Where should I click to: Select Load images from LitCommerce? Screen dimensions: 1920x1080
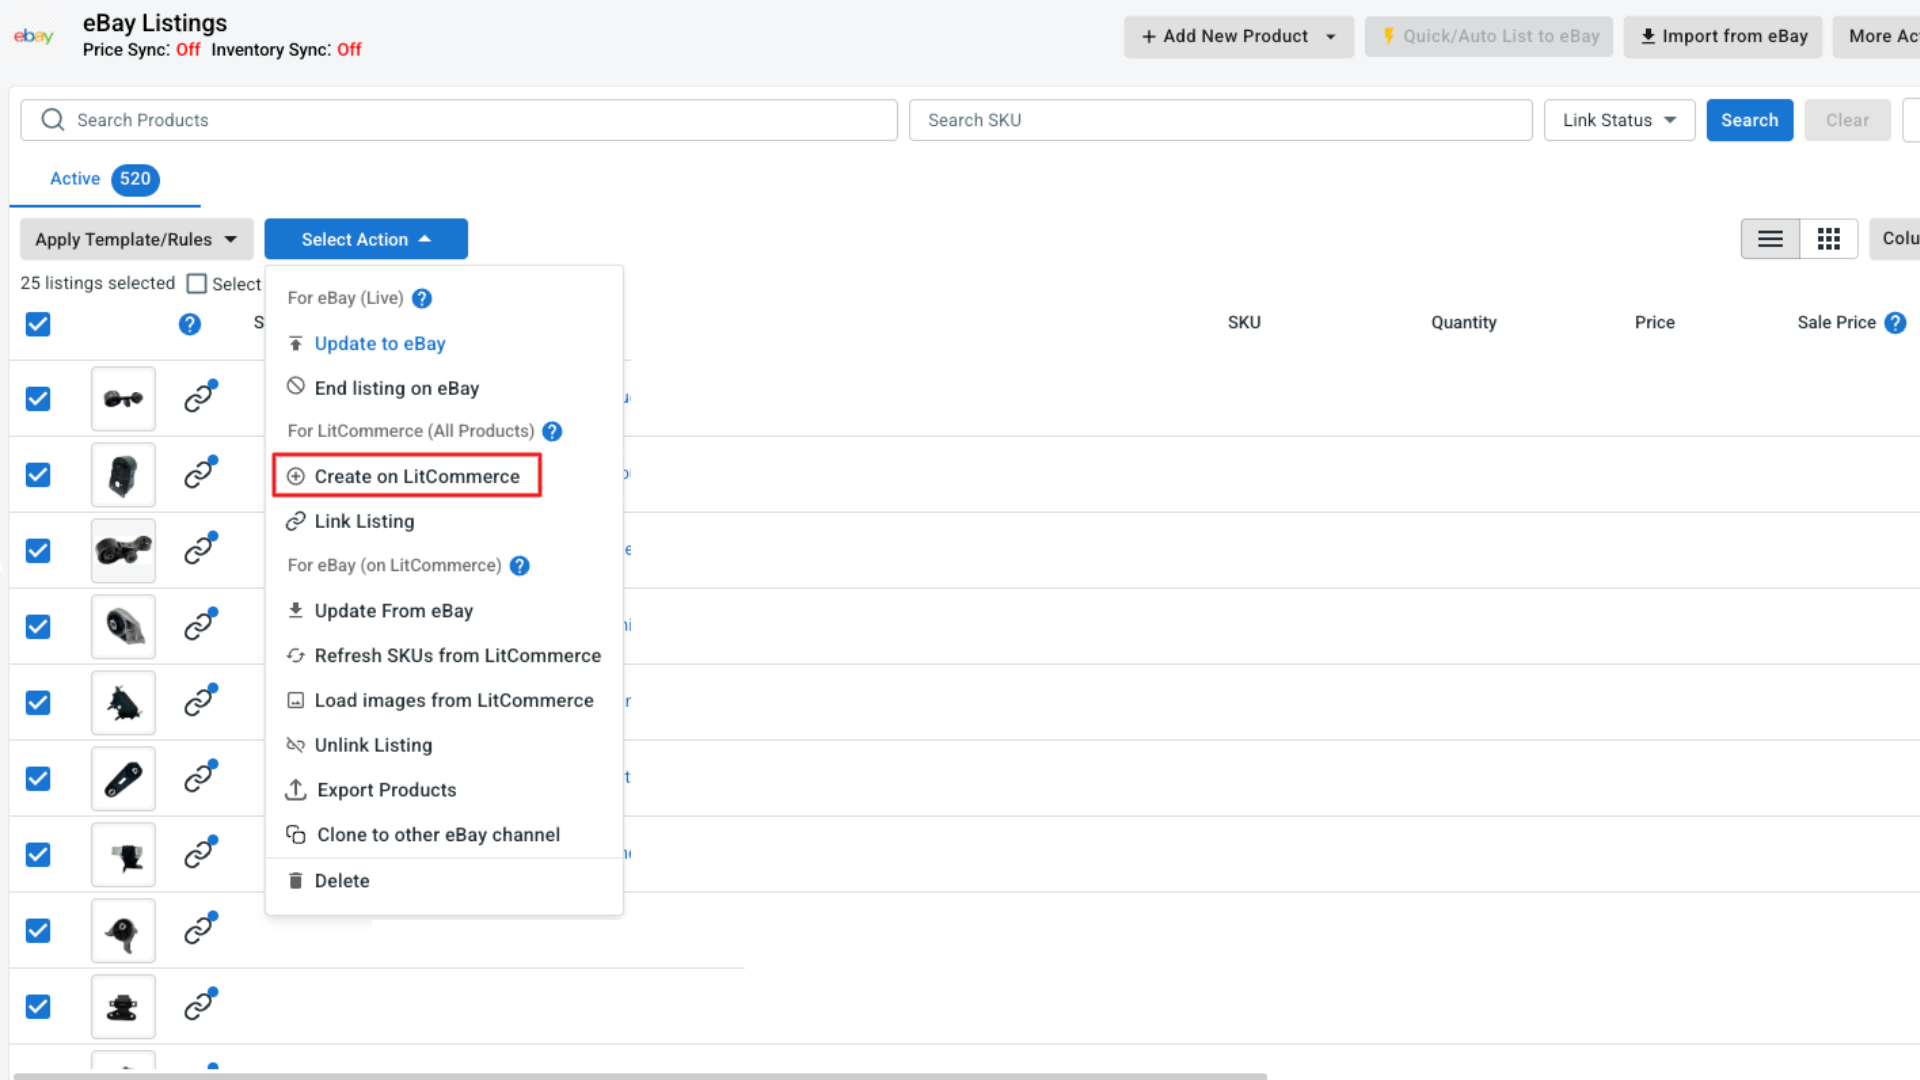coord(453,700)
